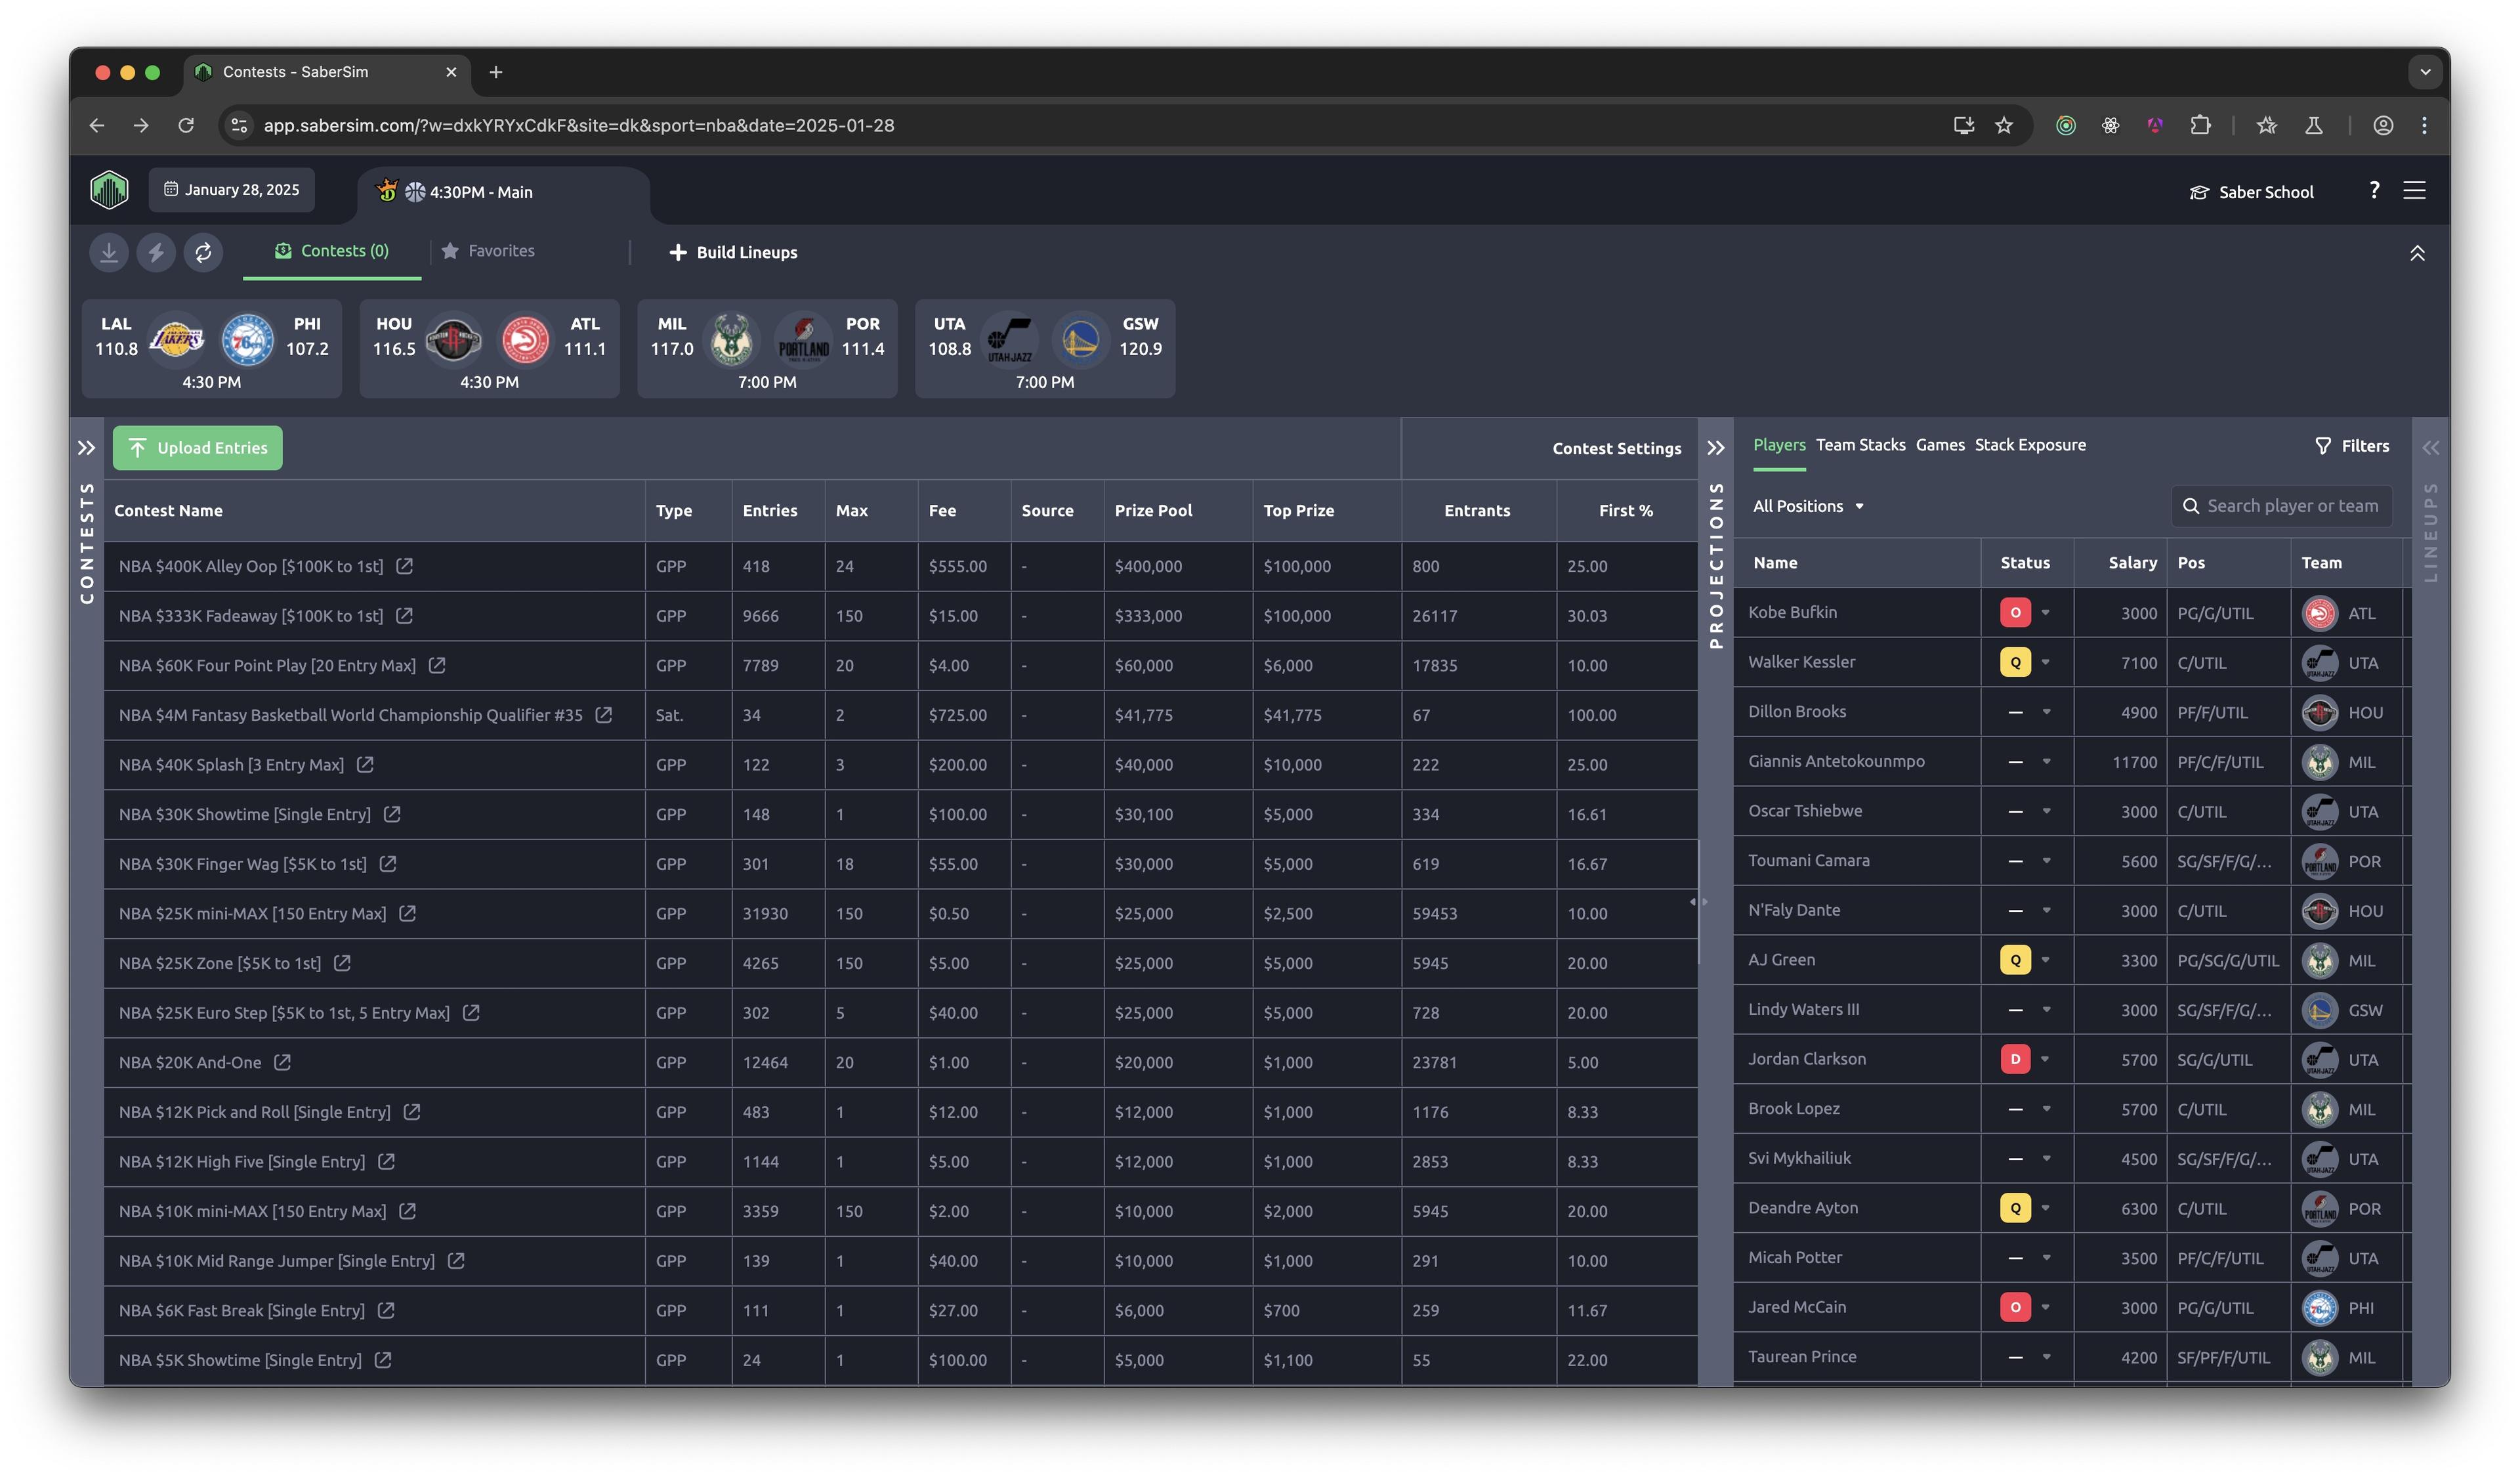Screen dimensions: 2520x1479
Task: Open external link for $12K Pick and Roll
Action: 411,1112
